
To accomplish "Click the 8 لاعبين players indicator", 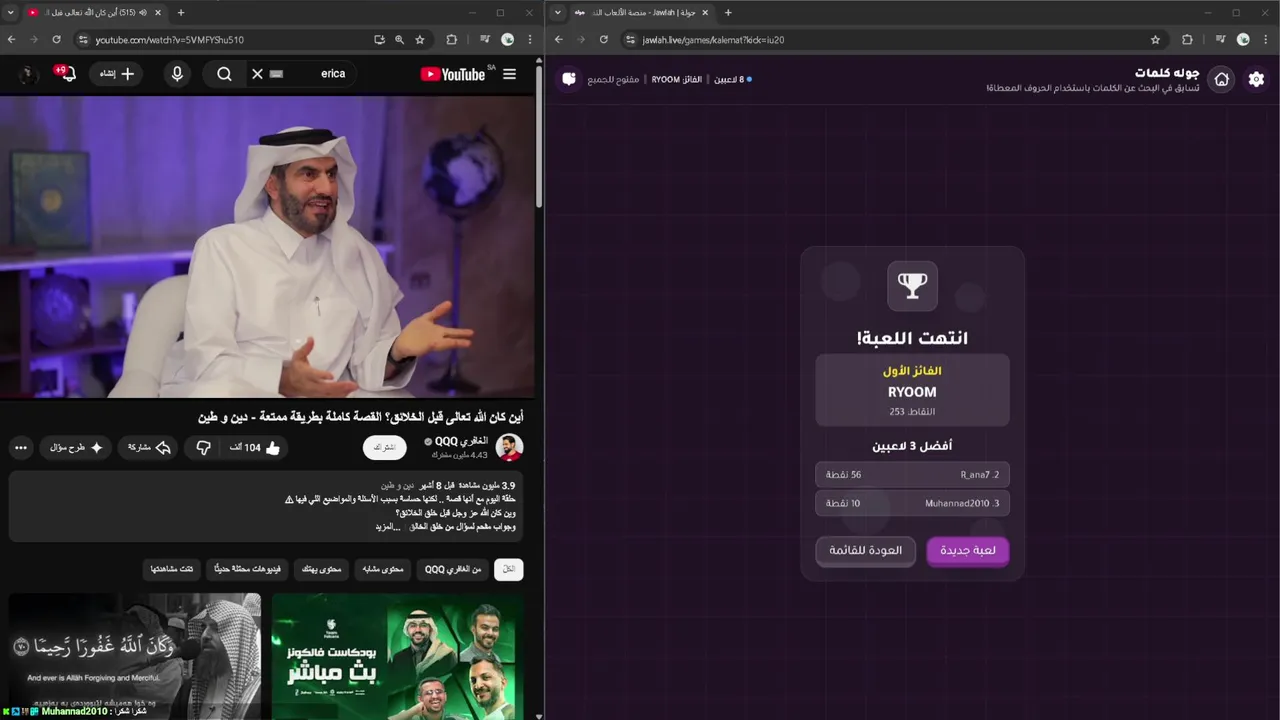I will click(731, 79).
